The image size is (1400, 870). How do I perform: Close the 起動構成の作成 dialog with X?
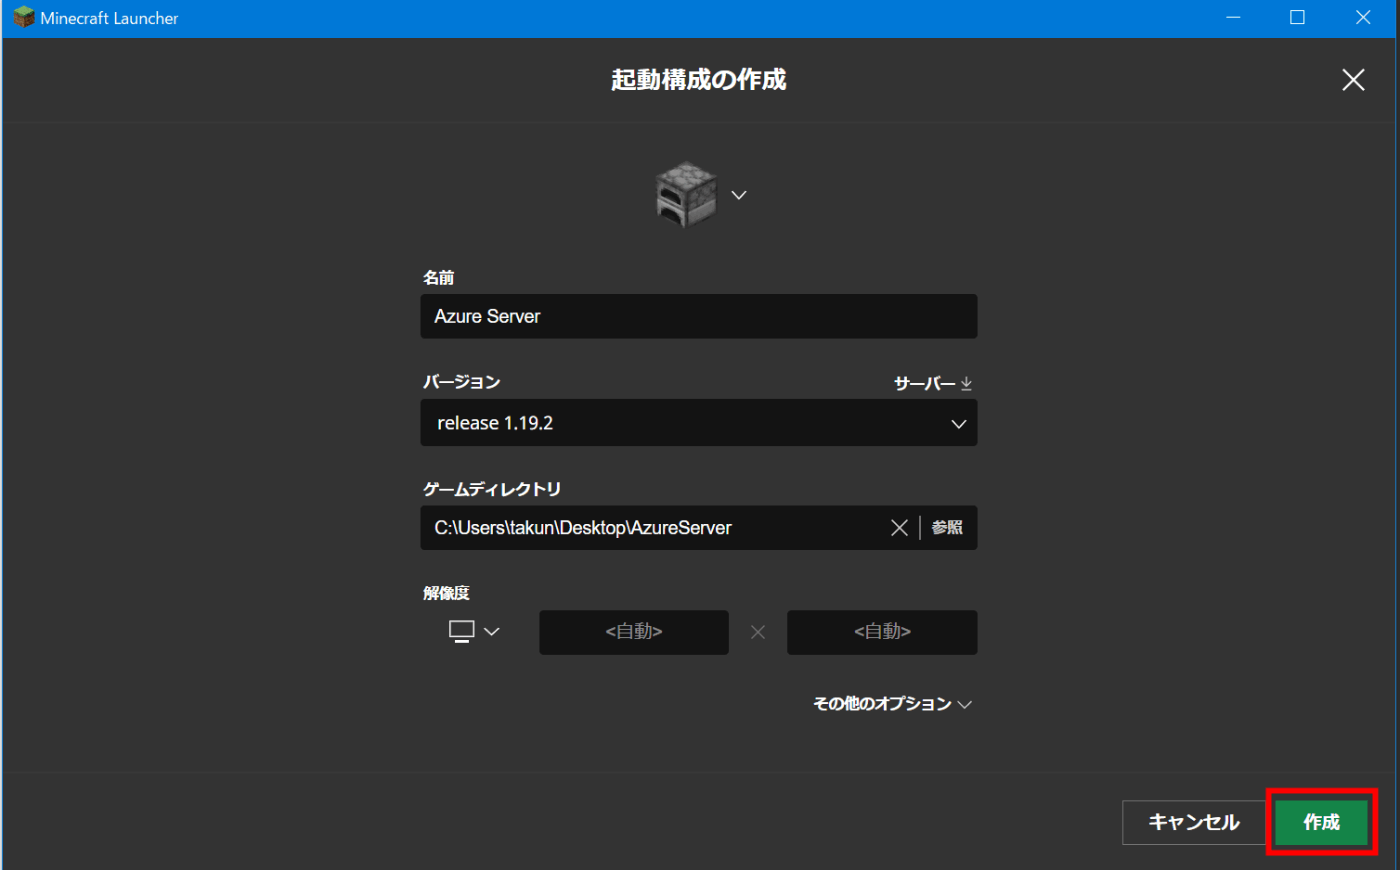click(x=1353, y=80)
